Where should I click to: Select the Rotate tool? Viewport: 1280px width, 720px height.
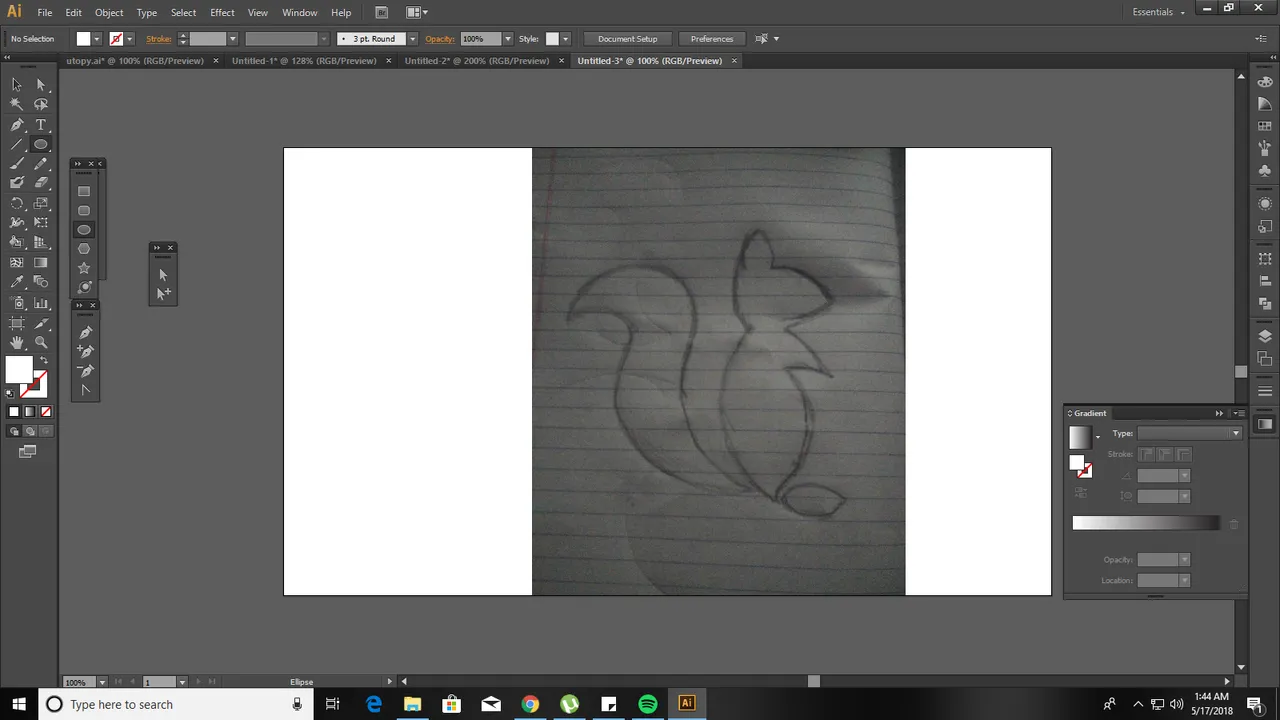(17, 203)
